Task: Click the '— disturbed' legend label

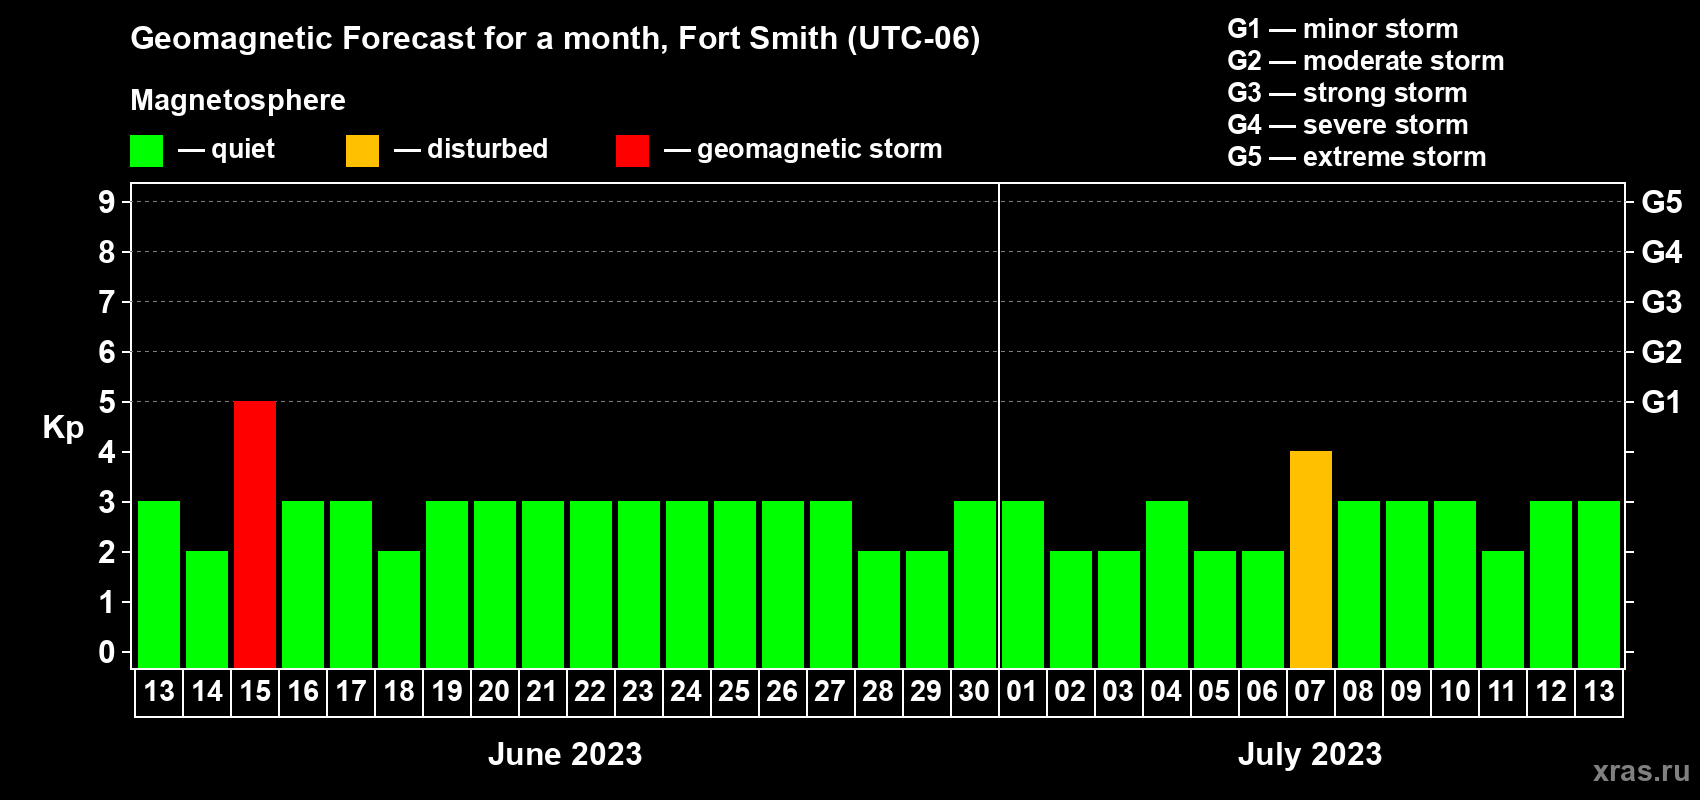Action: 471,149
